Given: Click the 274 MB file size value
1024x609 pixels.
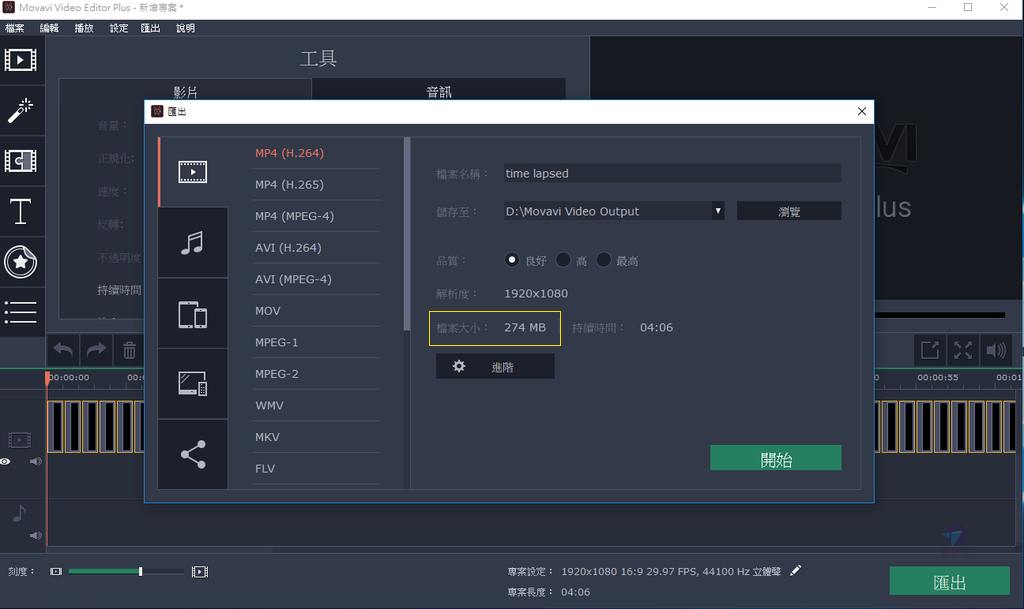Looking at the screenshot, I should [x=525, y=328].
